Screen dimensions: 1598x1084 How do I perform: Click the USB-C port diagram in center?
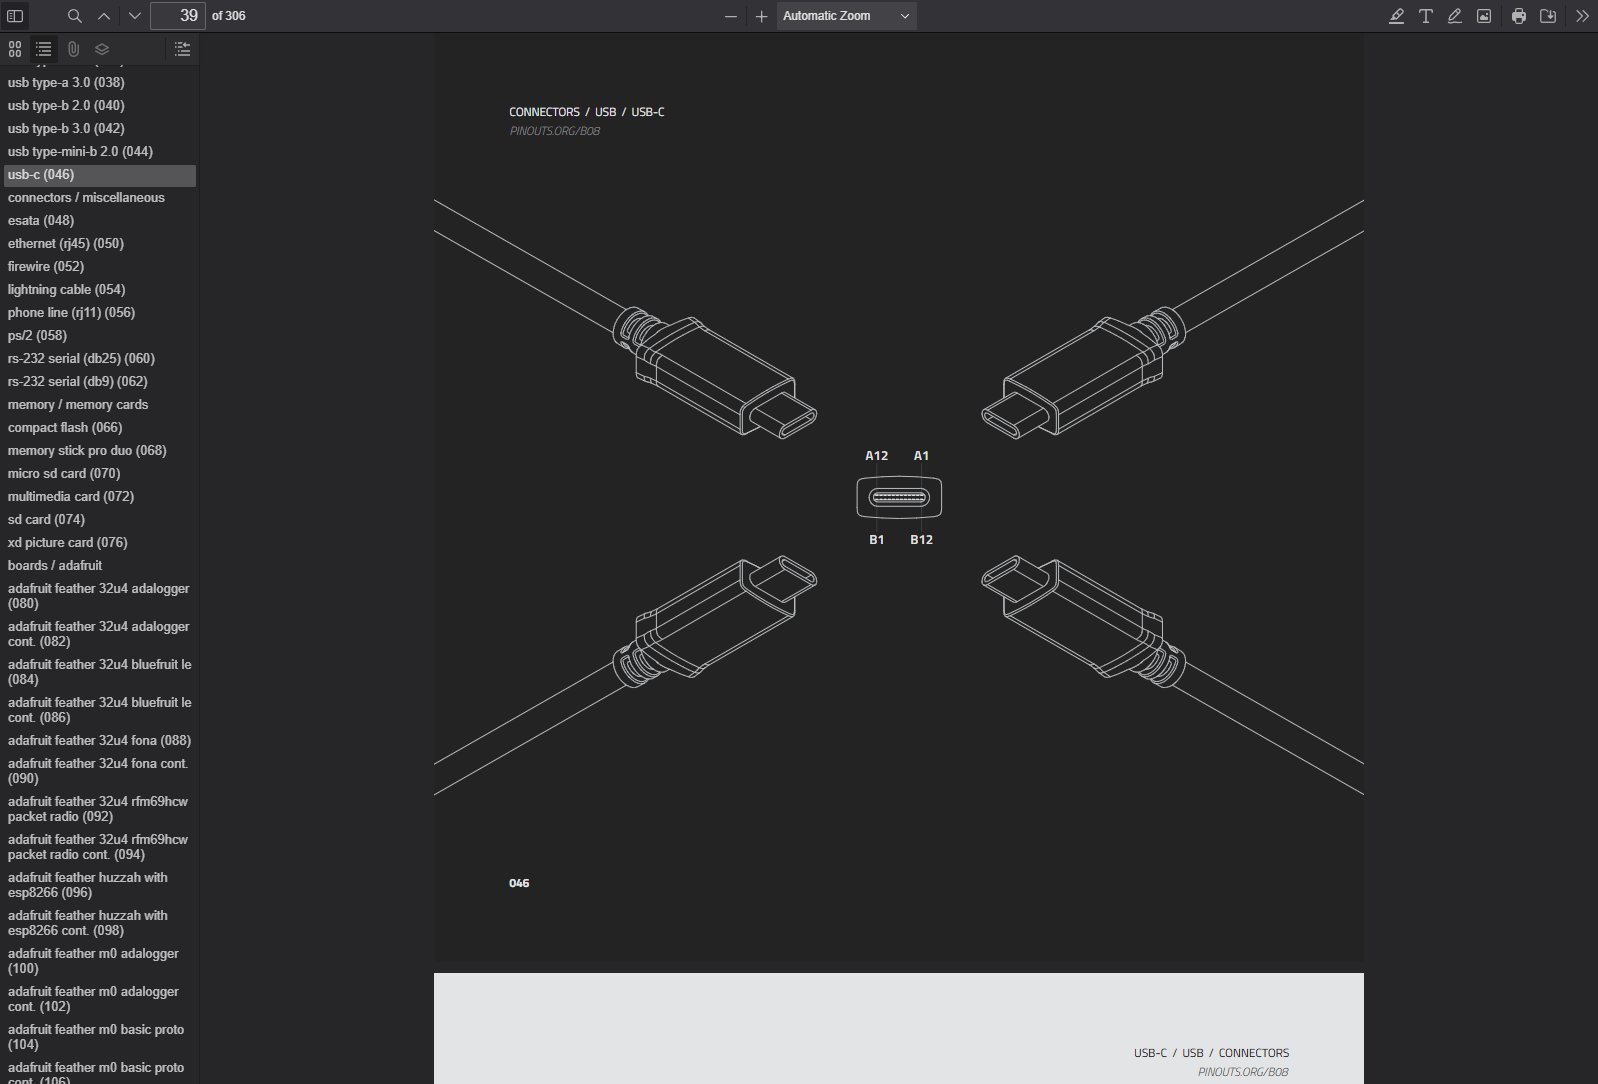(899, 497)
